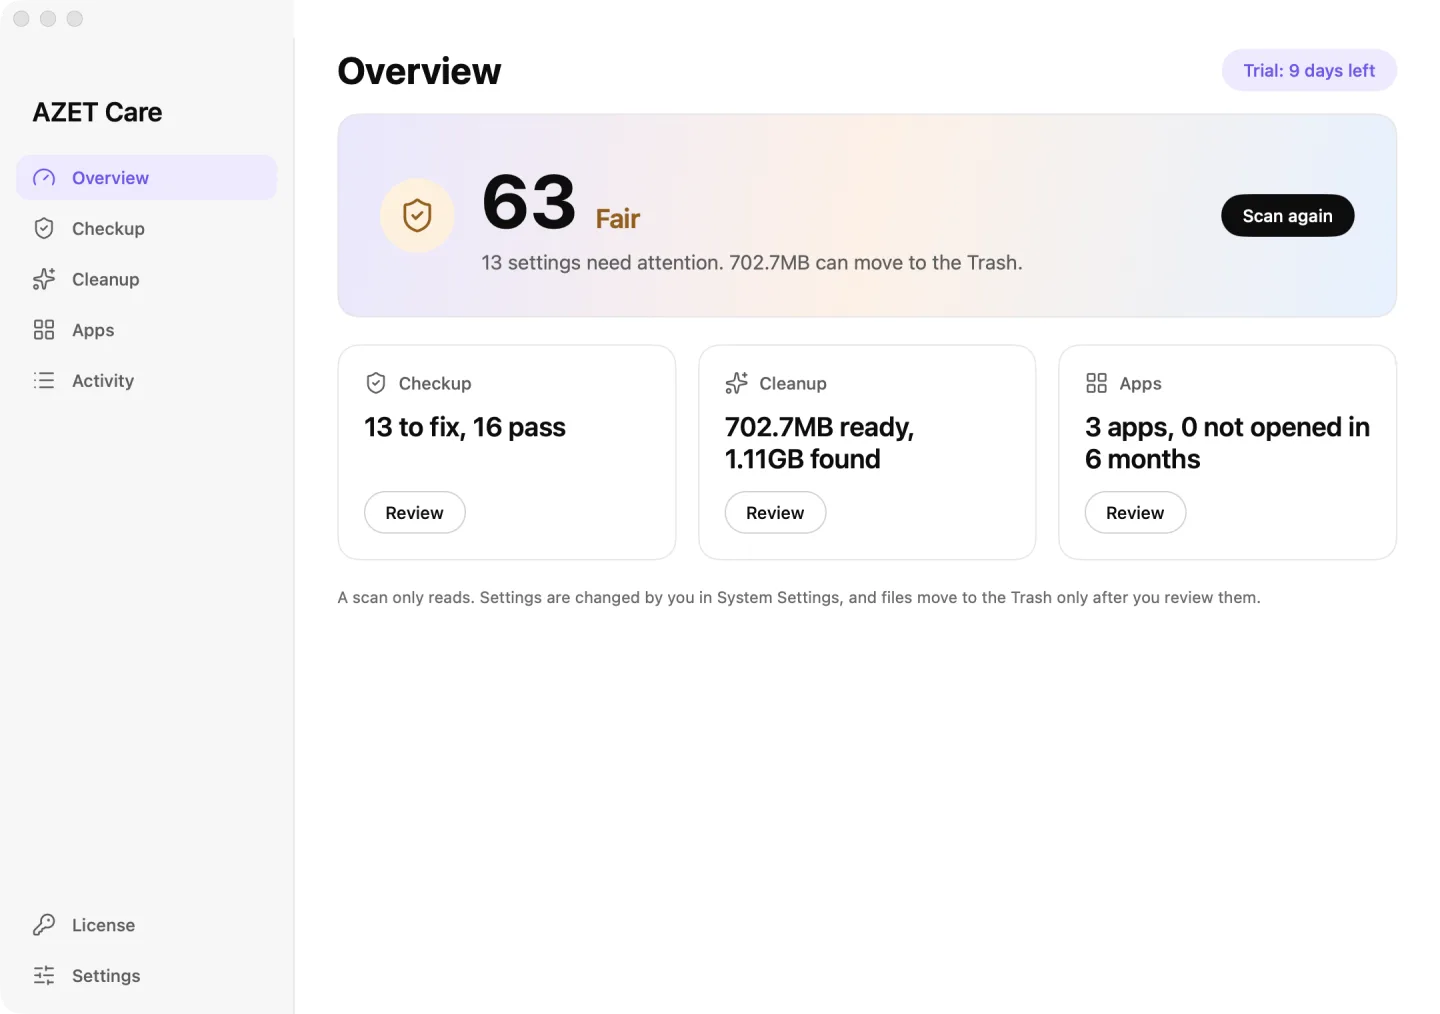This screenshot has height=1014, width=1440.
Task: Go to the Cleanup section label
Action: click(105, 279)
